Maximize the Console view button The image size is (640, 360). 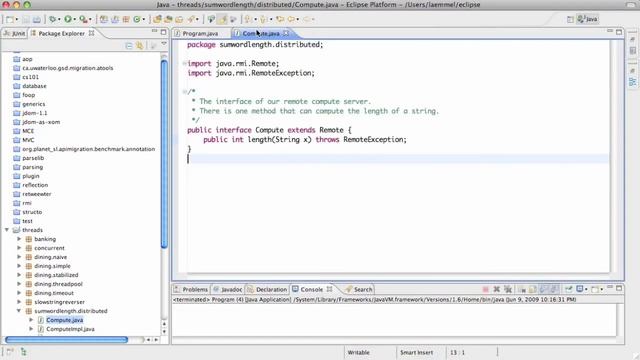pyautogui.click(x=619, y=288)
